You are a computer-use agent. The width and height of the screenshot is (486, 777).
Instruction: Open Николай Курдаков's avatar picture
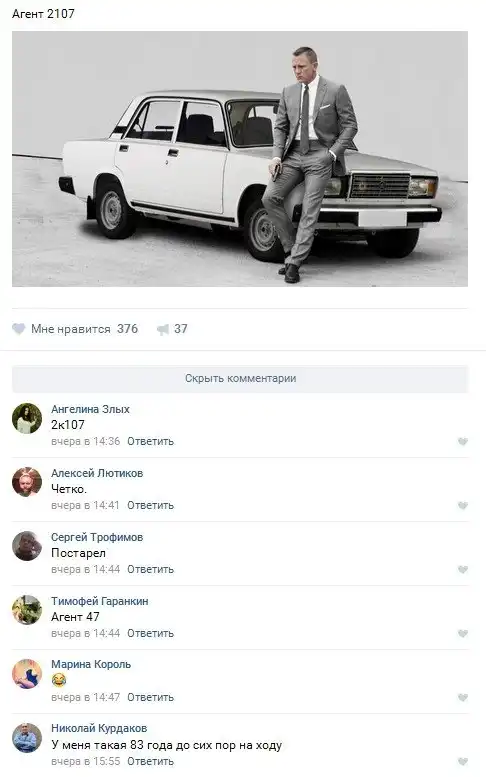[x=27, y=738]
